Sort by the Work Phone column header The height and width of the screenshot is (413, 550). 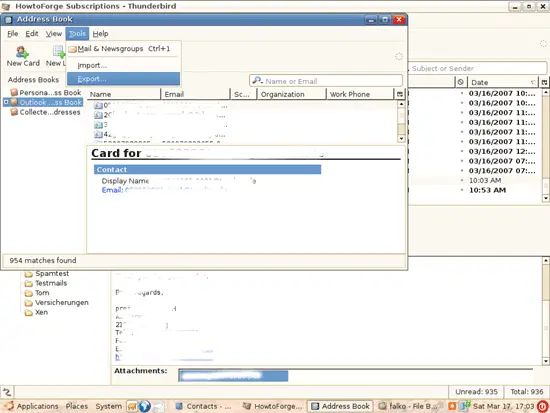(x=361, y=94)
